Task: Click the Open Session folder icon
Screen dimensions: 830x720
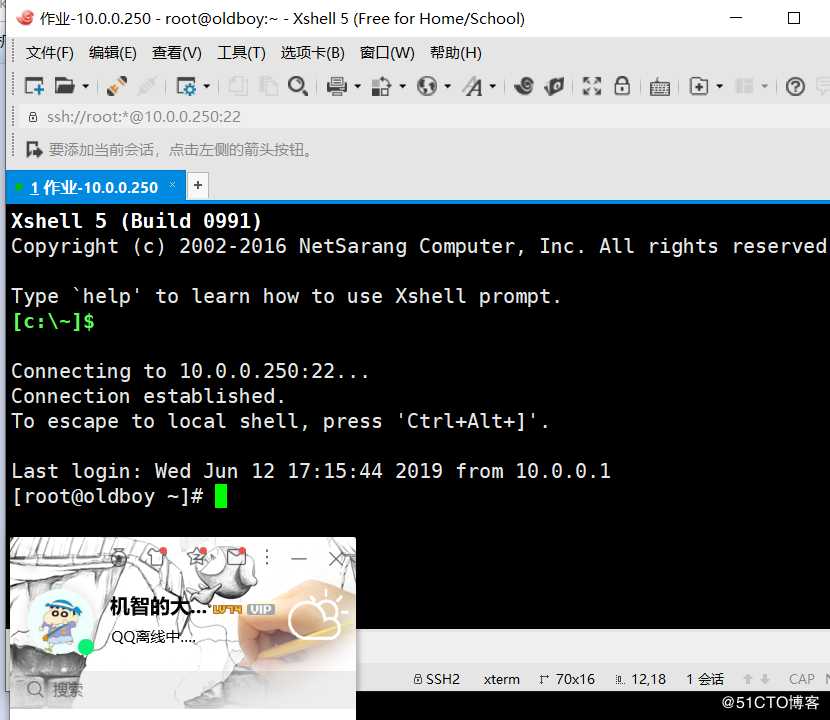Action: click(x=65, y=86)
